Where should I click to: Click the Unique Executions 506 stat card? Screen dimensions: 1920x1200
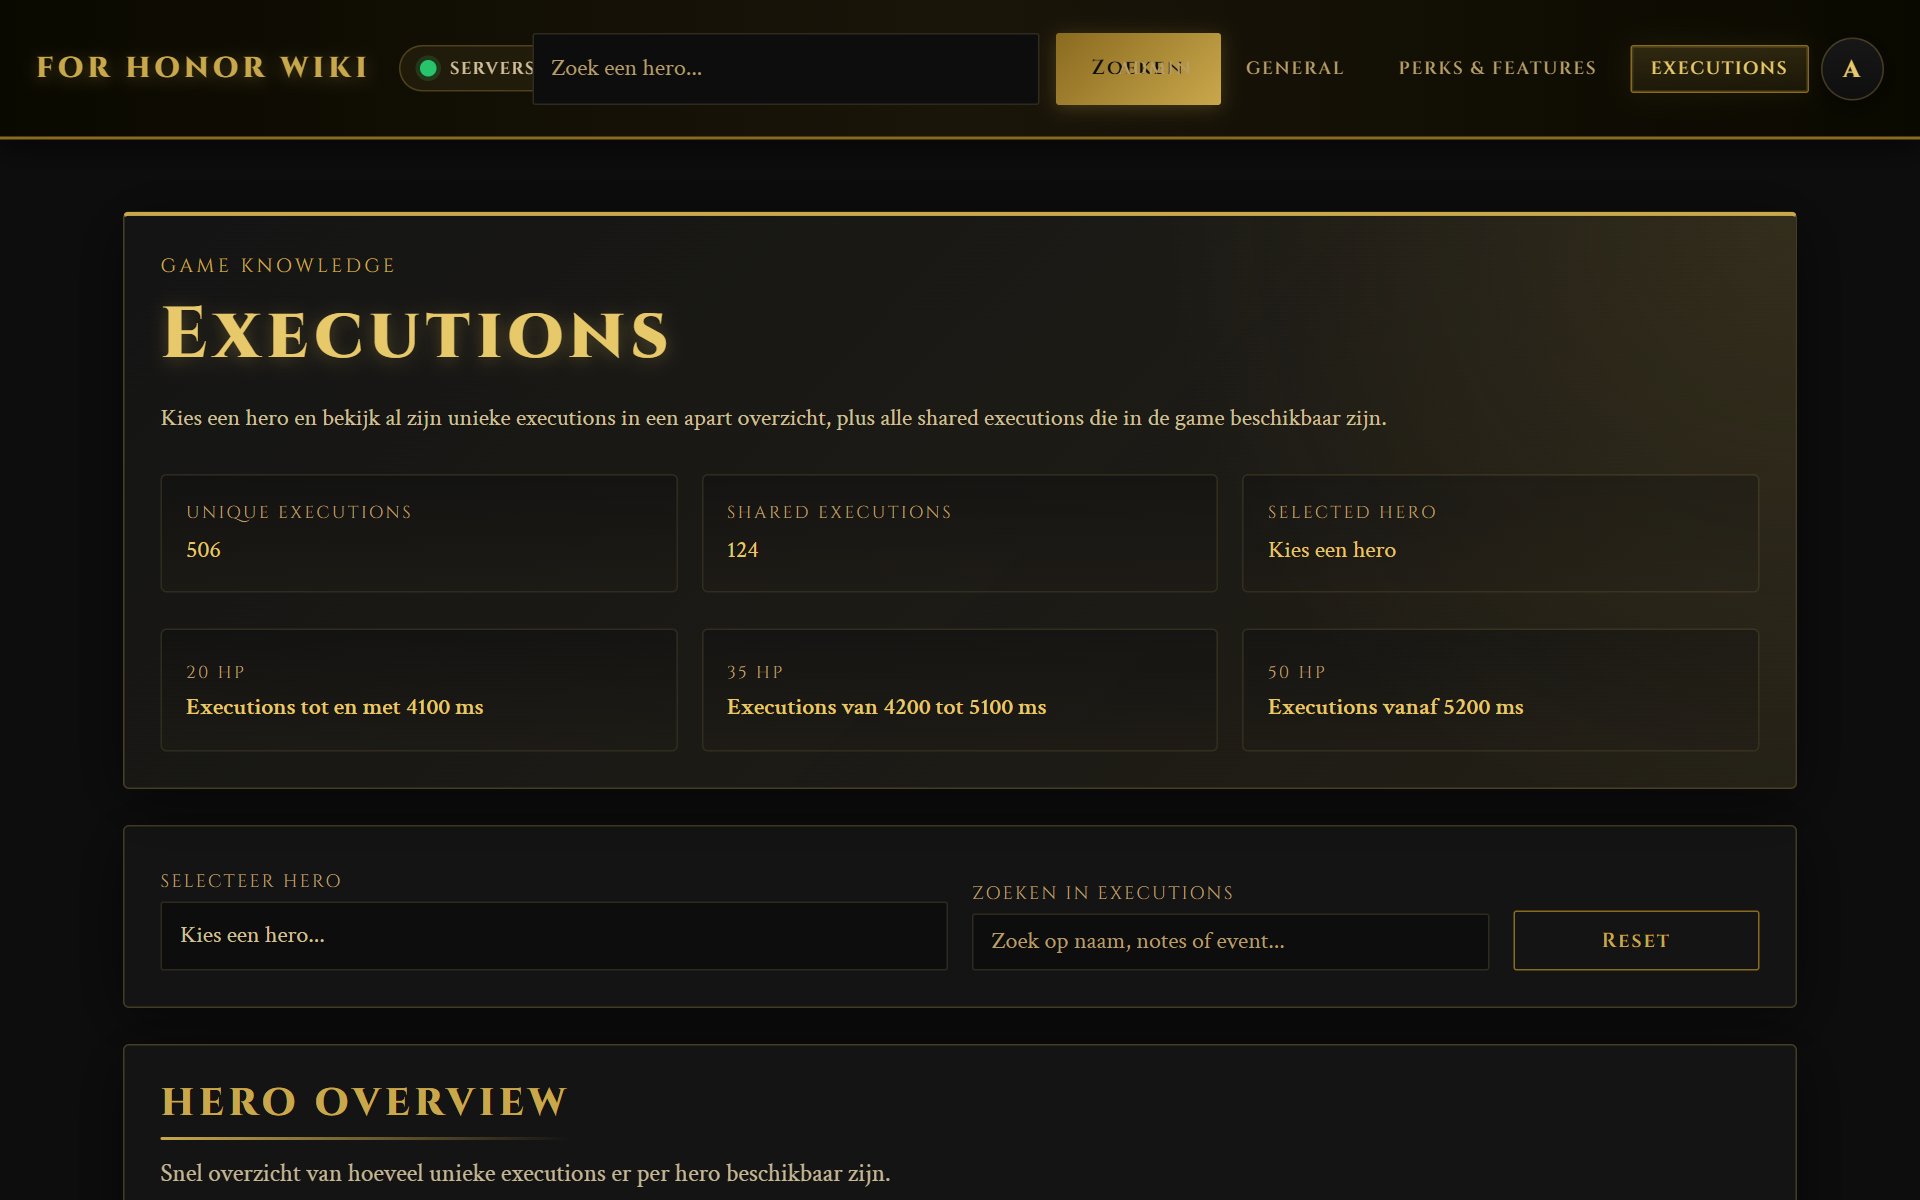click(x=419, y=533)
